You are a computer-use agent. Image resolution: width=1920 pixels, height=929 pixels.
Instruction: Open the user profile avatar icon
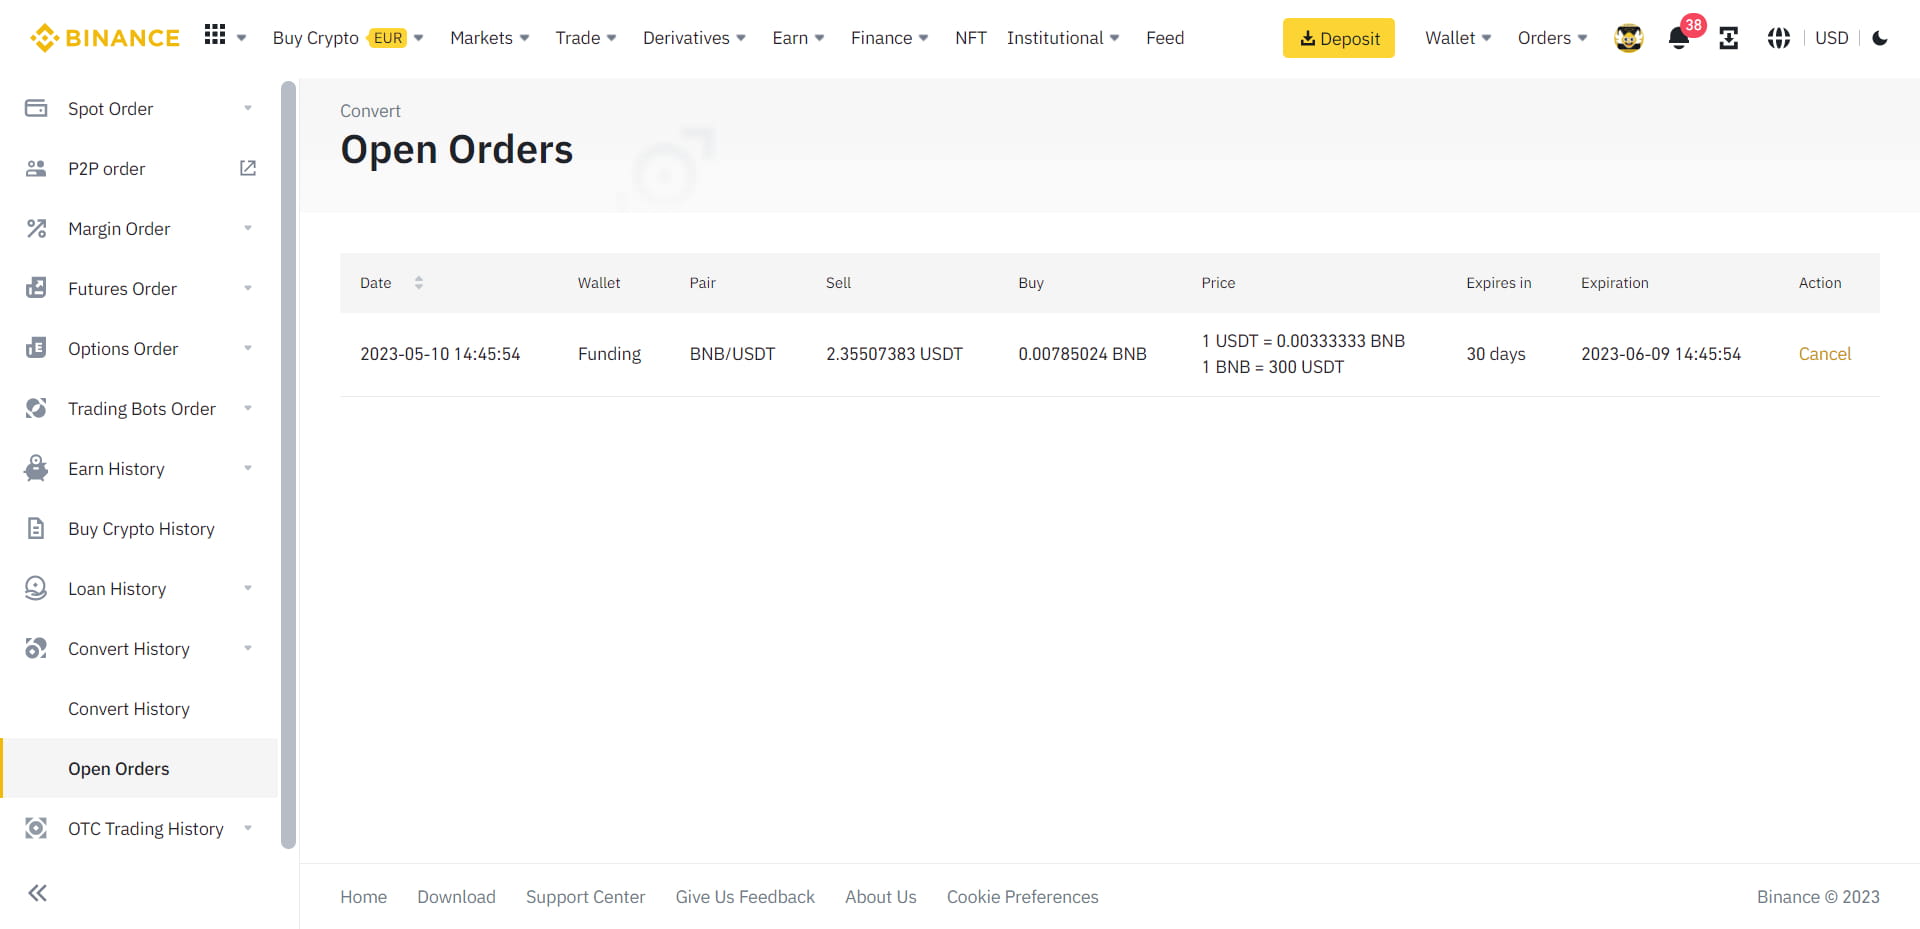coord(1629,38)
